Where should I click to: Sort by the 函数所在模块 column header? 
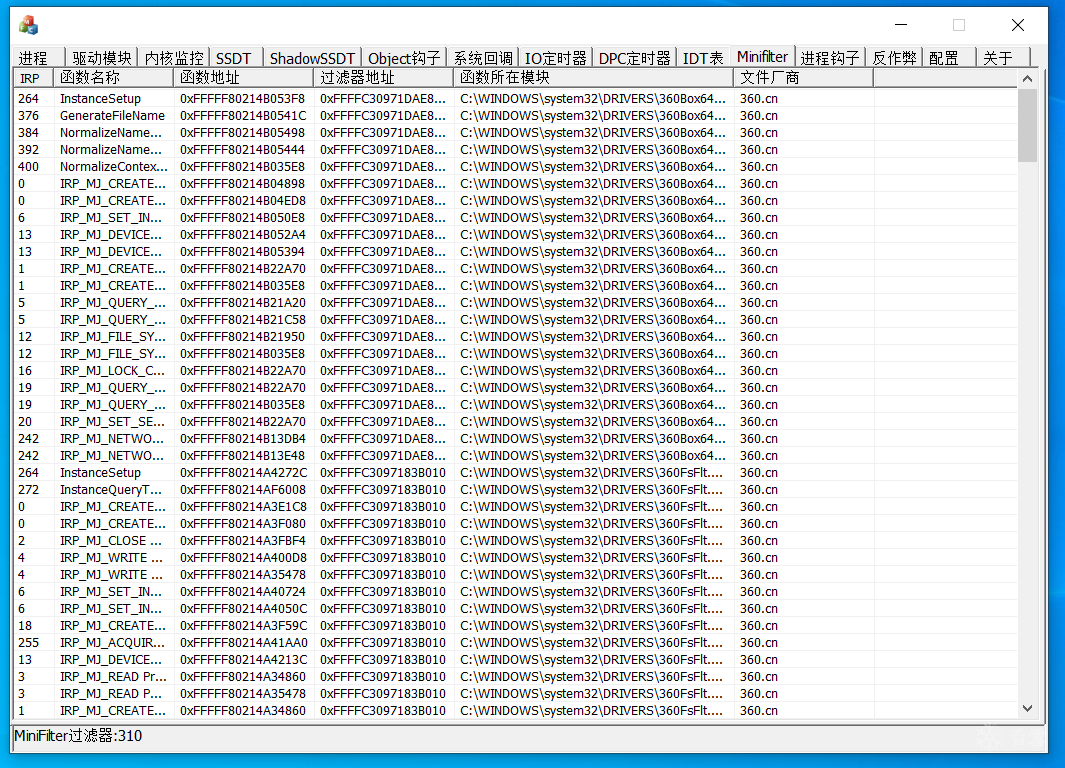tap(594, 78)
